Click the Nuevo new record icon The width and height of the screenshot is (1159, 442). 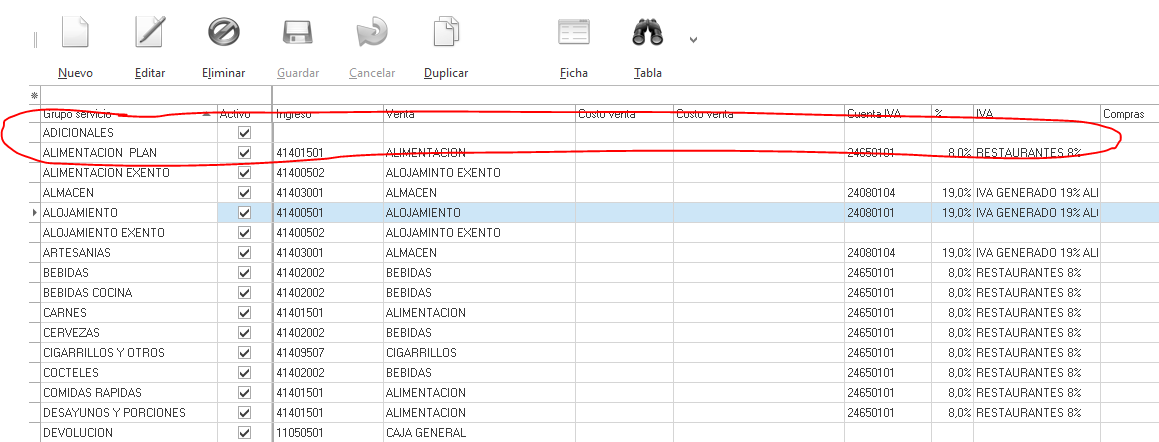click(75, 33)
